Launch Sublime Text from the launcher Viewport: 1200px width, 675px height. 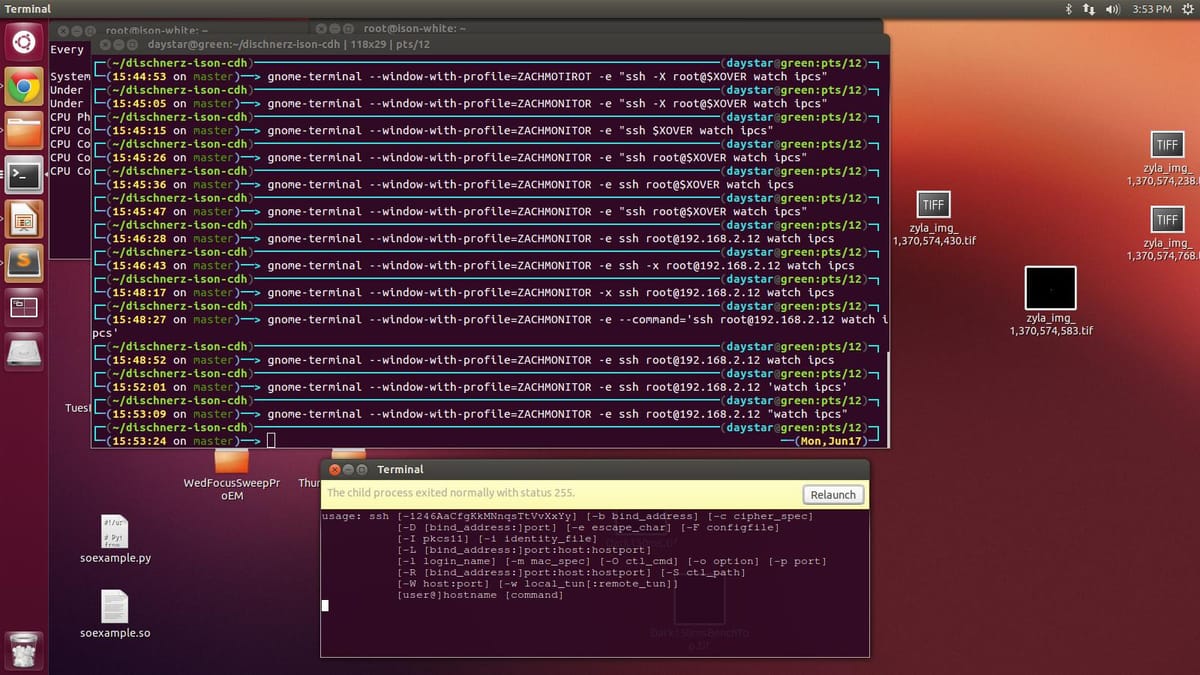tap(24, 263)
